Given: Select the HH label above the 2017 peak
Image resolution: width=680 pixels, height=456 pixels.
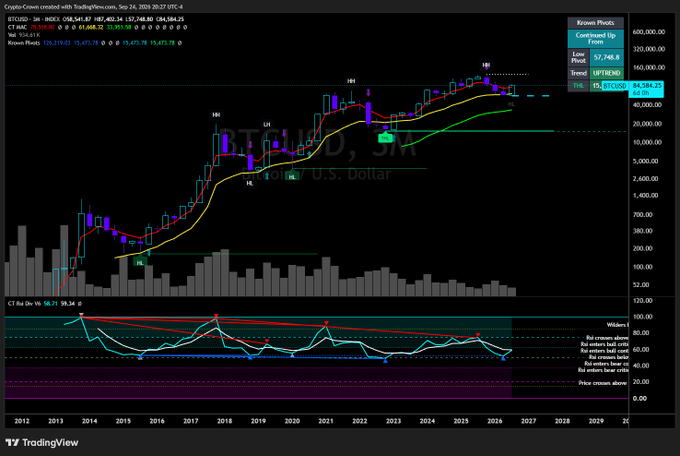Looking at the screenshot, I should click(x=216, y=115).
